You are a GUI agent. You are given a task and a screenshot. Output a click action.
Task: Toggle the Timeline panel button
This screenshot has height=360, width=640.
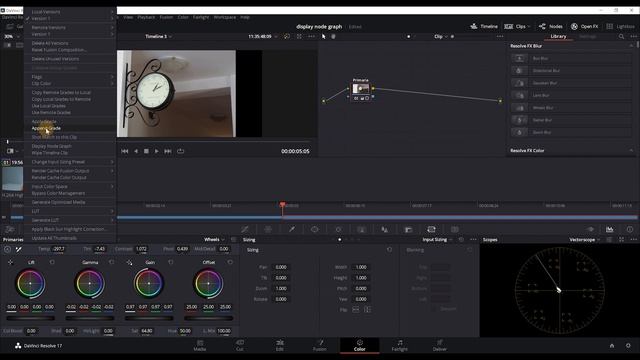pos(484,26)
